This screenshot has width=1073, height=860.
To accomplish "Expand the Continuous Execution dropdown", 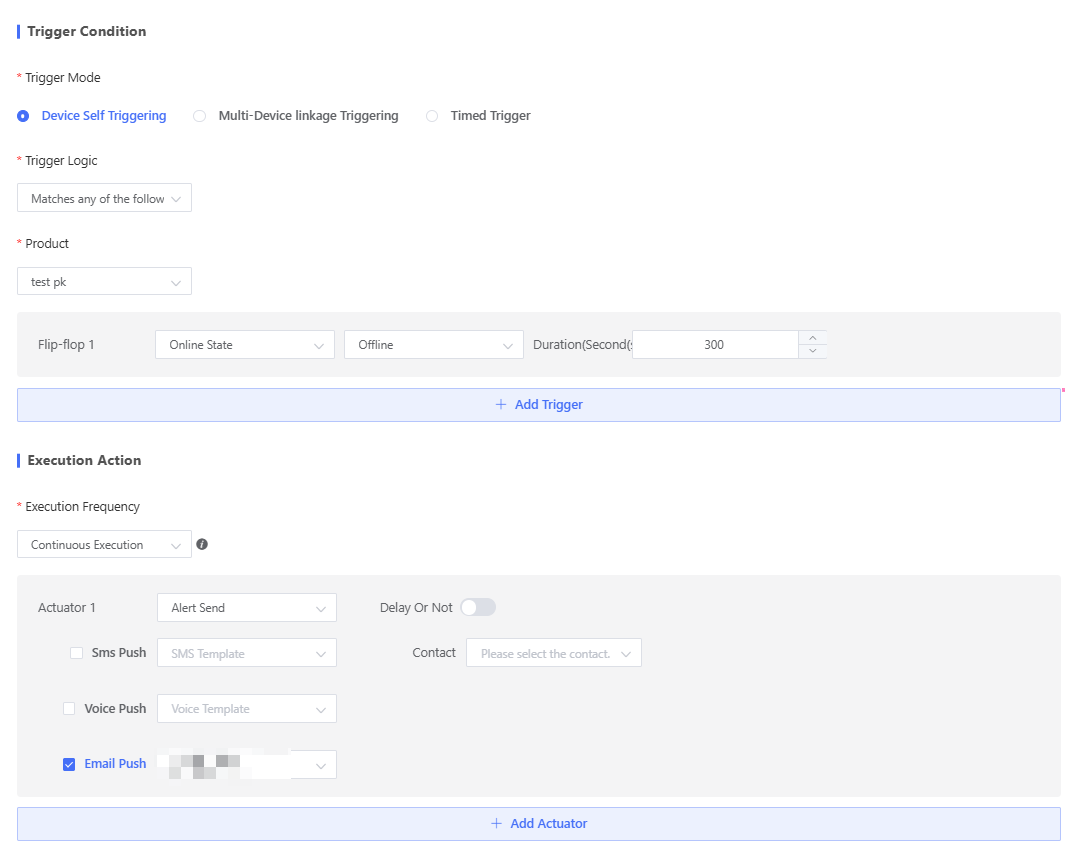I will click(x=104, y=545).
